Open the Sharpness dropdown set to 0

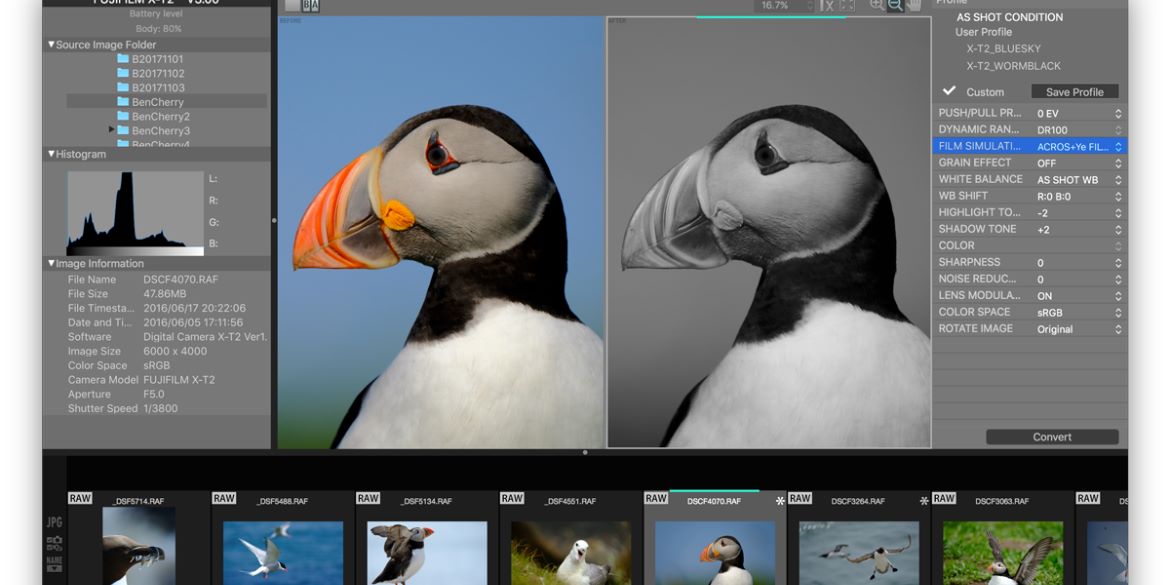coord(1079,263)
